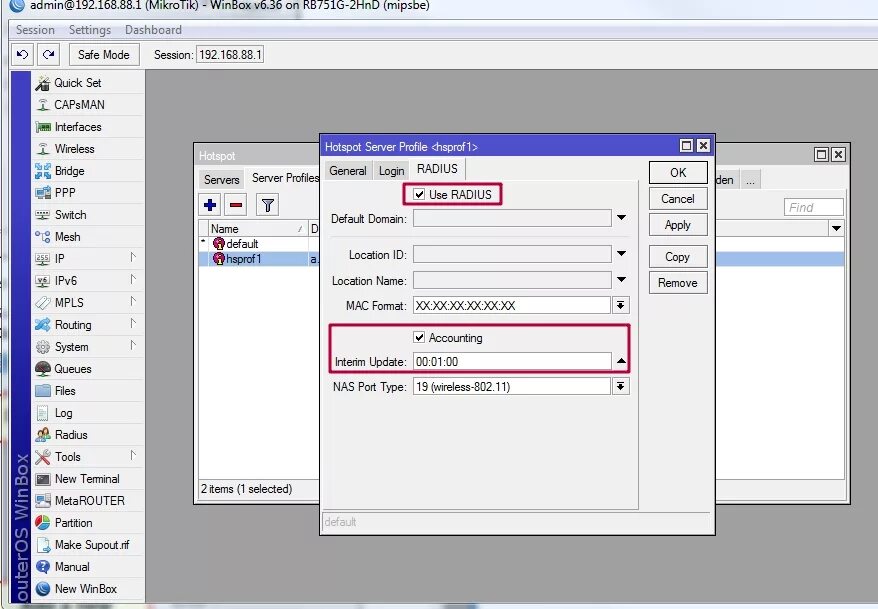Open the MAC Format dropdown

click(620, 305)
